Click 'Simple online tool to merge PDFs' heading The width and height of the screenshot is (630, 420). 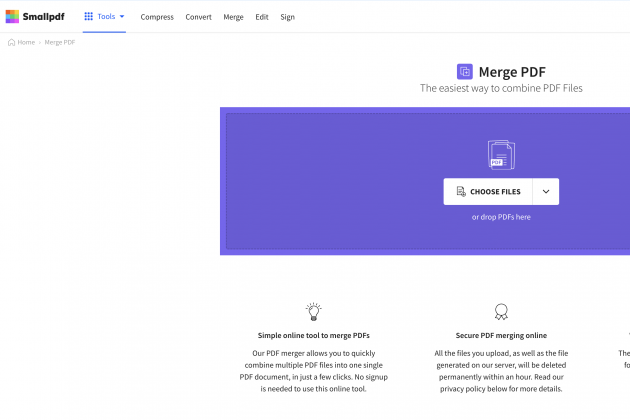pos(313,335)
